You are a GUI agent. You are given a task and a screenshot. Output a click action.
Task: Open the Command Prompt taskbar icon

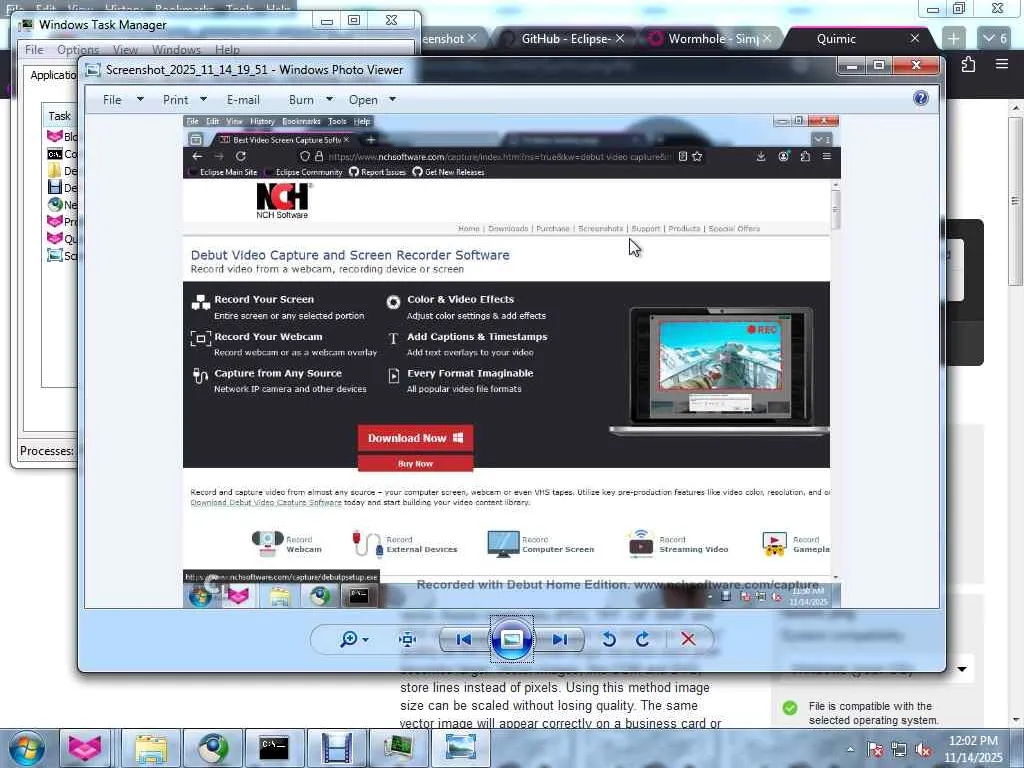[274, 748]
